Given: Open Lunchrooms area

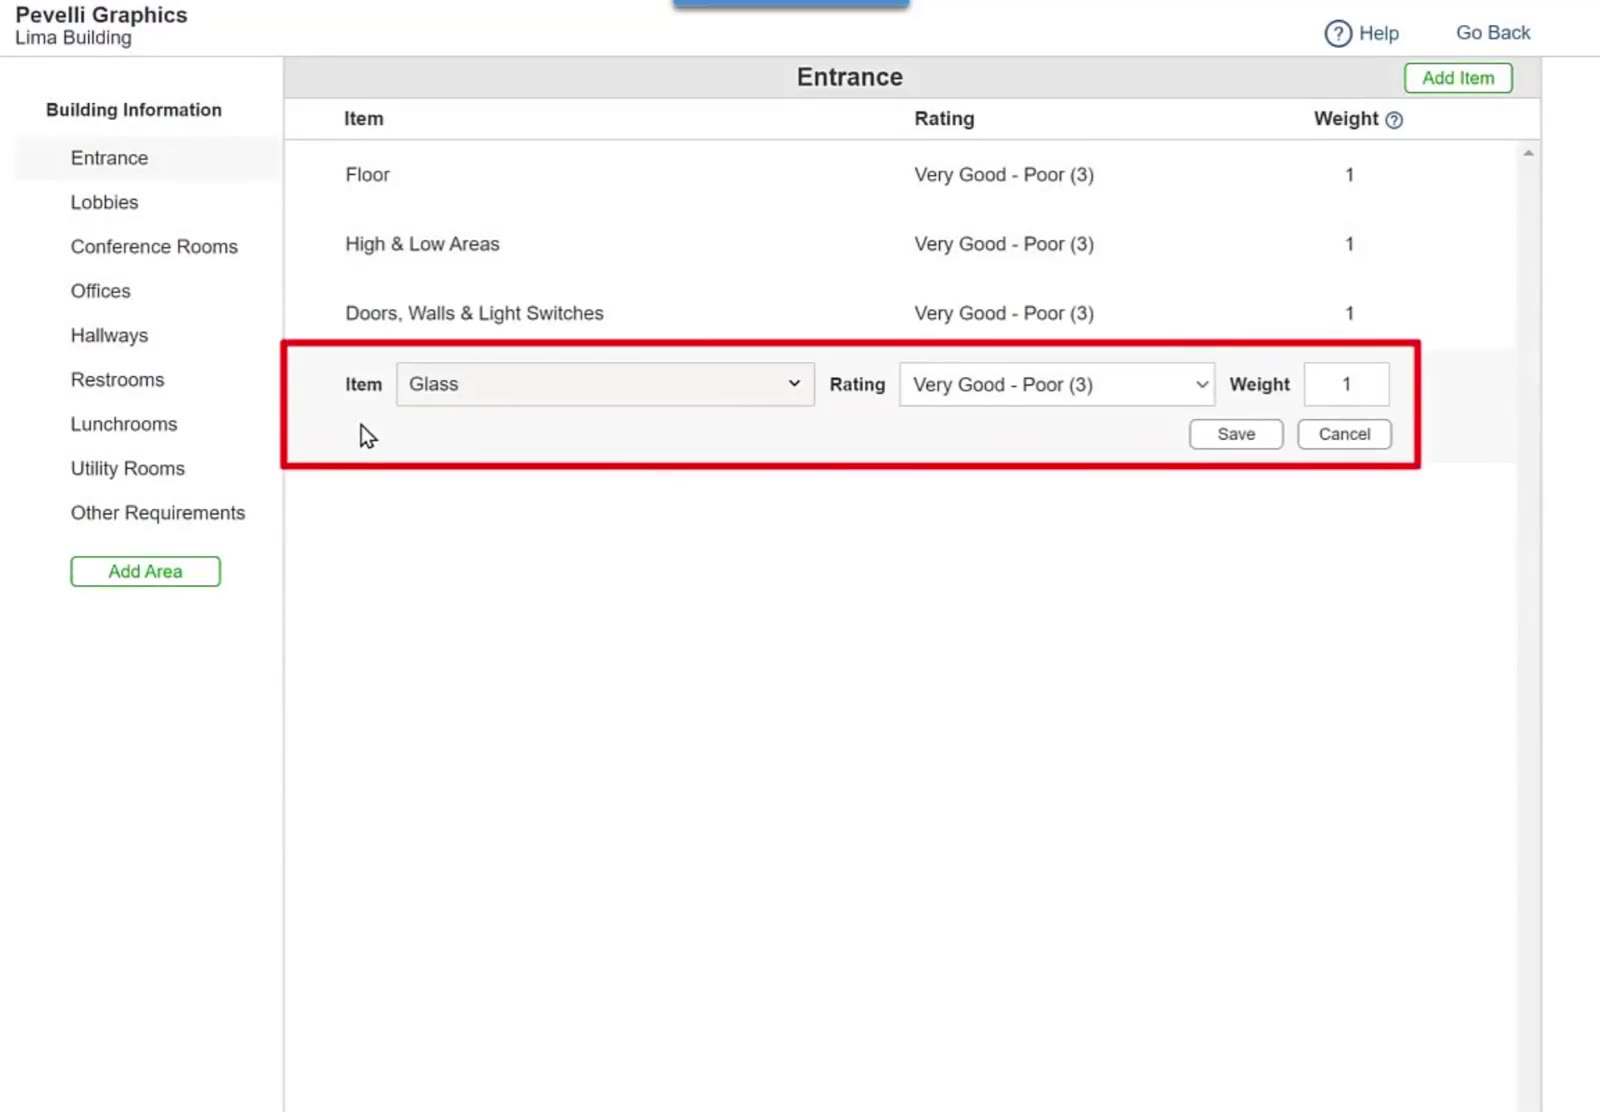Looking at the screenshot, I should [x=124, y=424].
